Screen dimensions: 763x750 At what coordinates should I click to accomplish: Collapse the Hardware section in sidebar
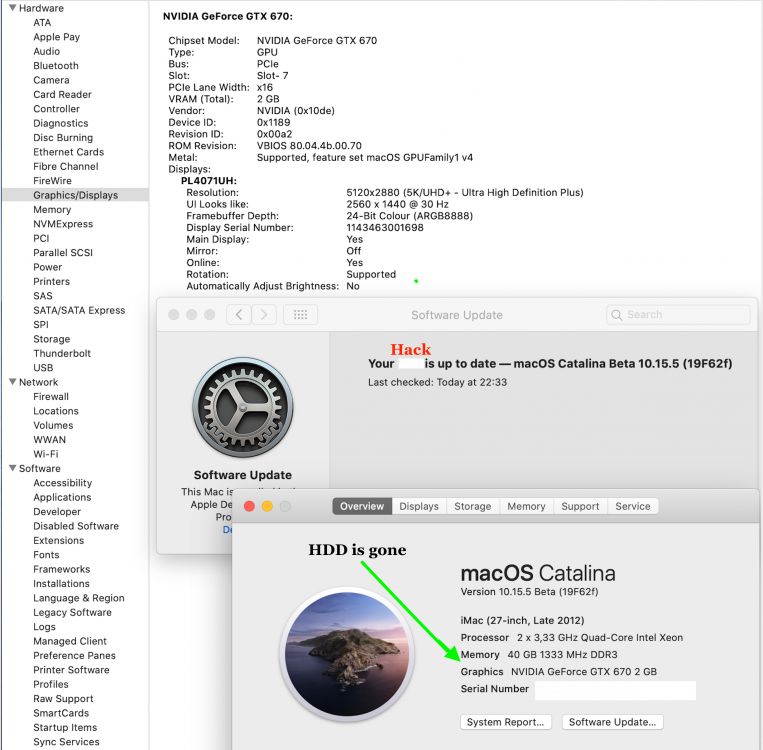click(x=13, y=8)
